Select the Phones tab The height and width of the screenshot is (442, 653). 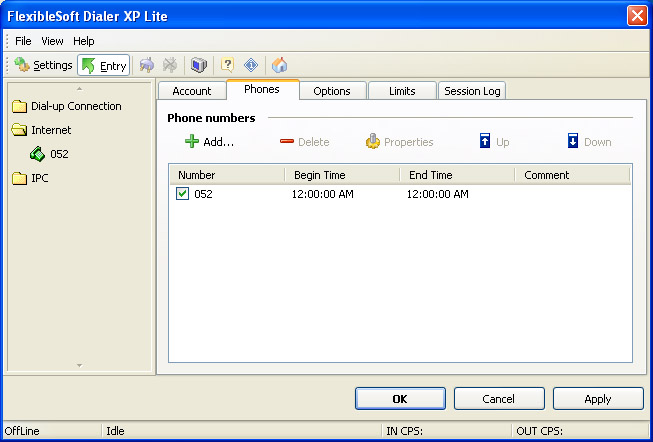262,89
